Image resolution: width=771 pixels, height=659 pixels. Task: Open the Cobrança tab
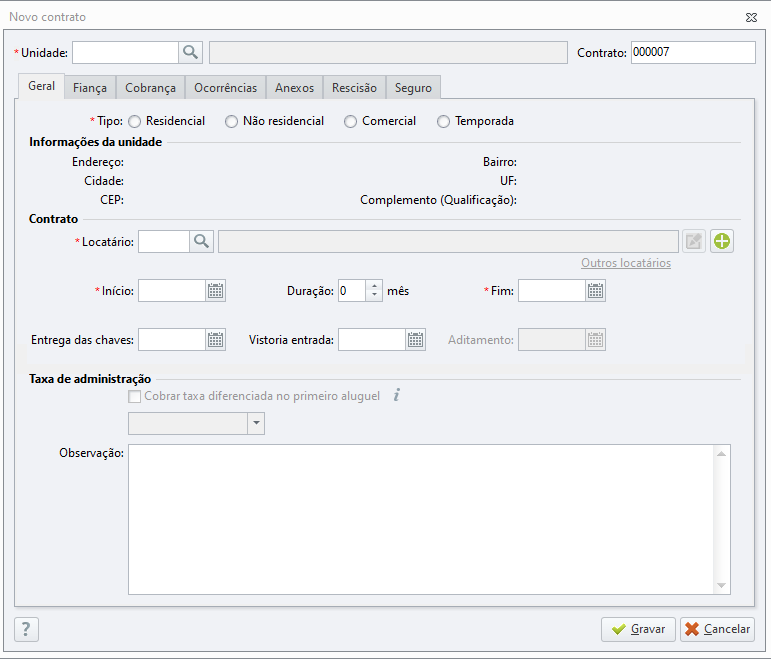[150, 88]
